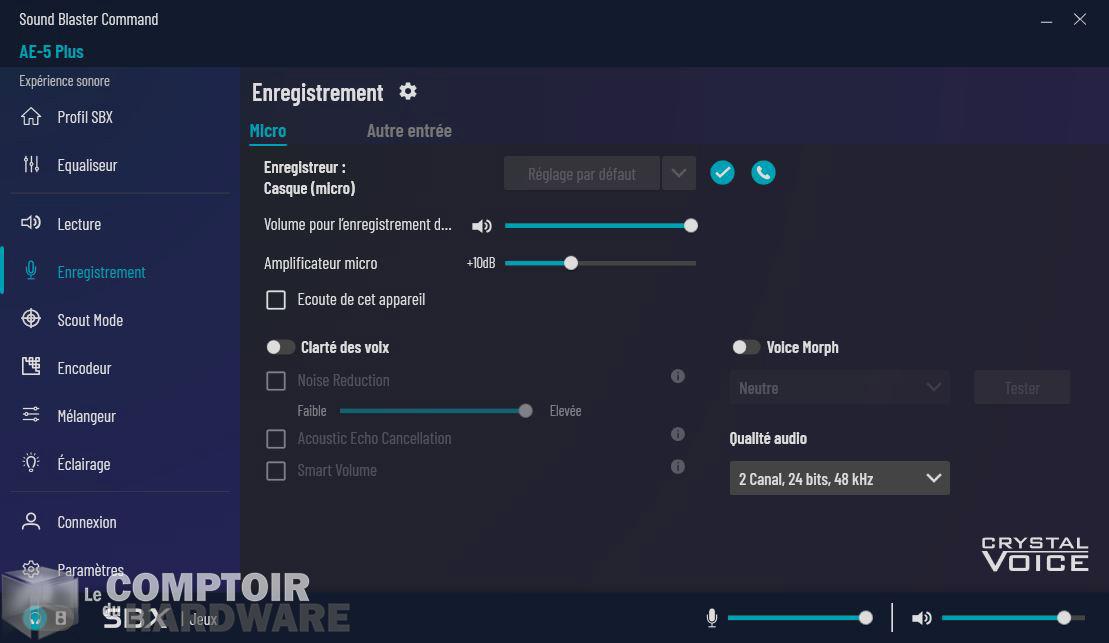This screenshot has height=643, width=1109.
Task: Adjust the bottom bar microphone volume slider
Action: pos(800,618)
